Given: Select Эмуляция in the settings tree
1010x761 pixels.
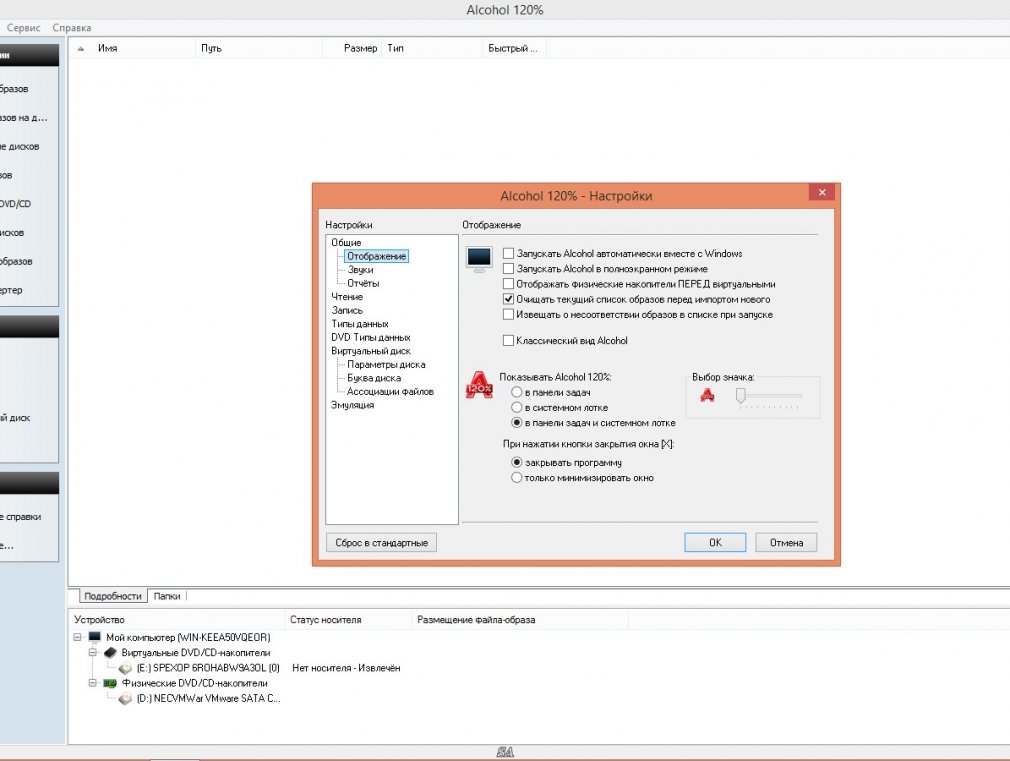Looking at the screenshot, I should pyautogui.click(x=352, y=405).
